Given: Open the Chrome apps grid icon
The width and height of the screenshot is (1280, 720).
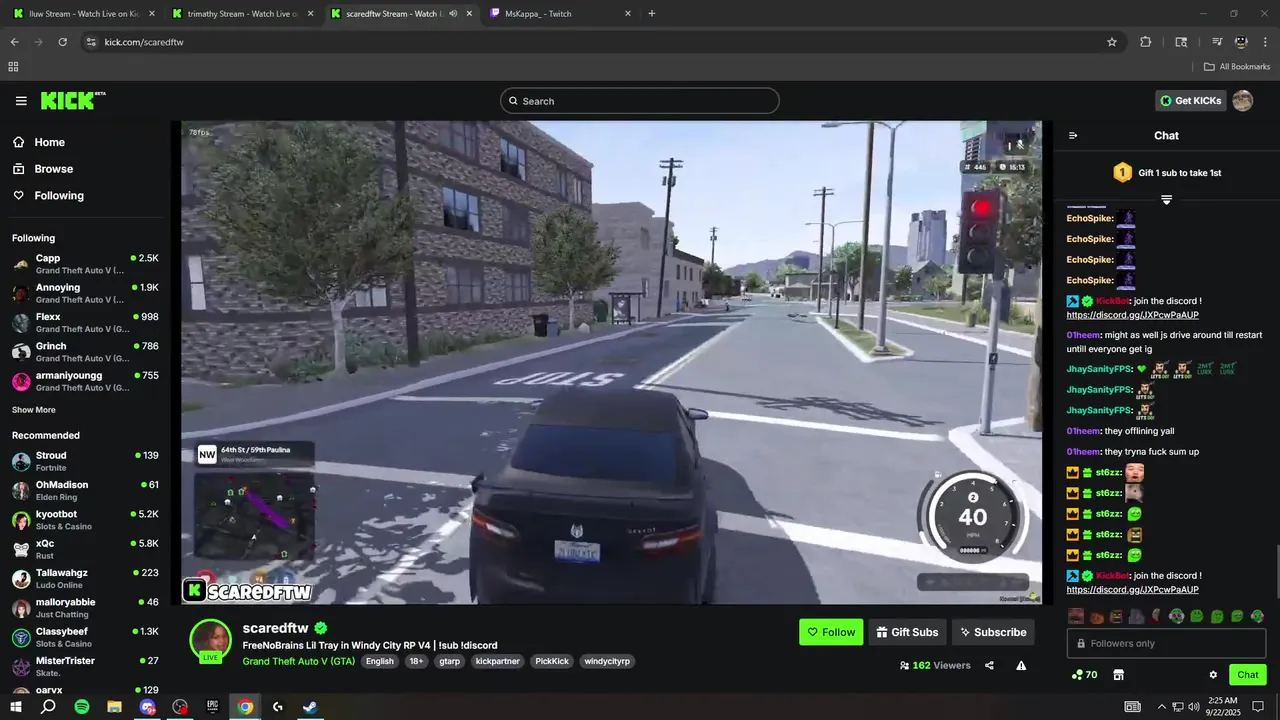Looking at the screenshot, I should 13,67.
